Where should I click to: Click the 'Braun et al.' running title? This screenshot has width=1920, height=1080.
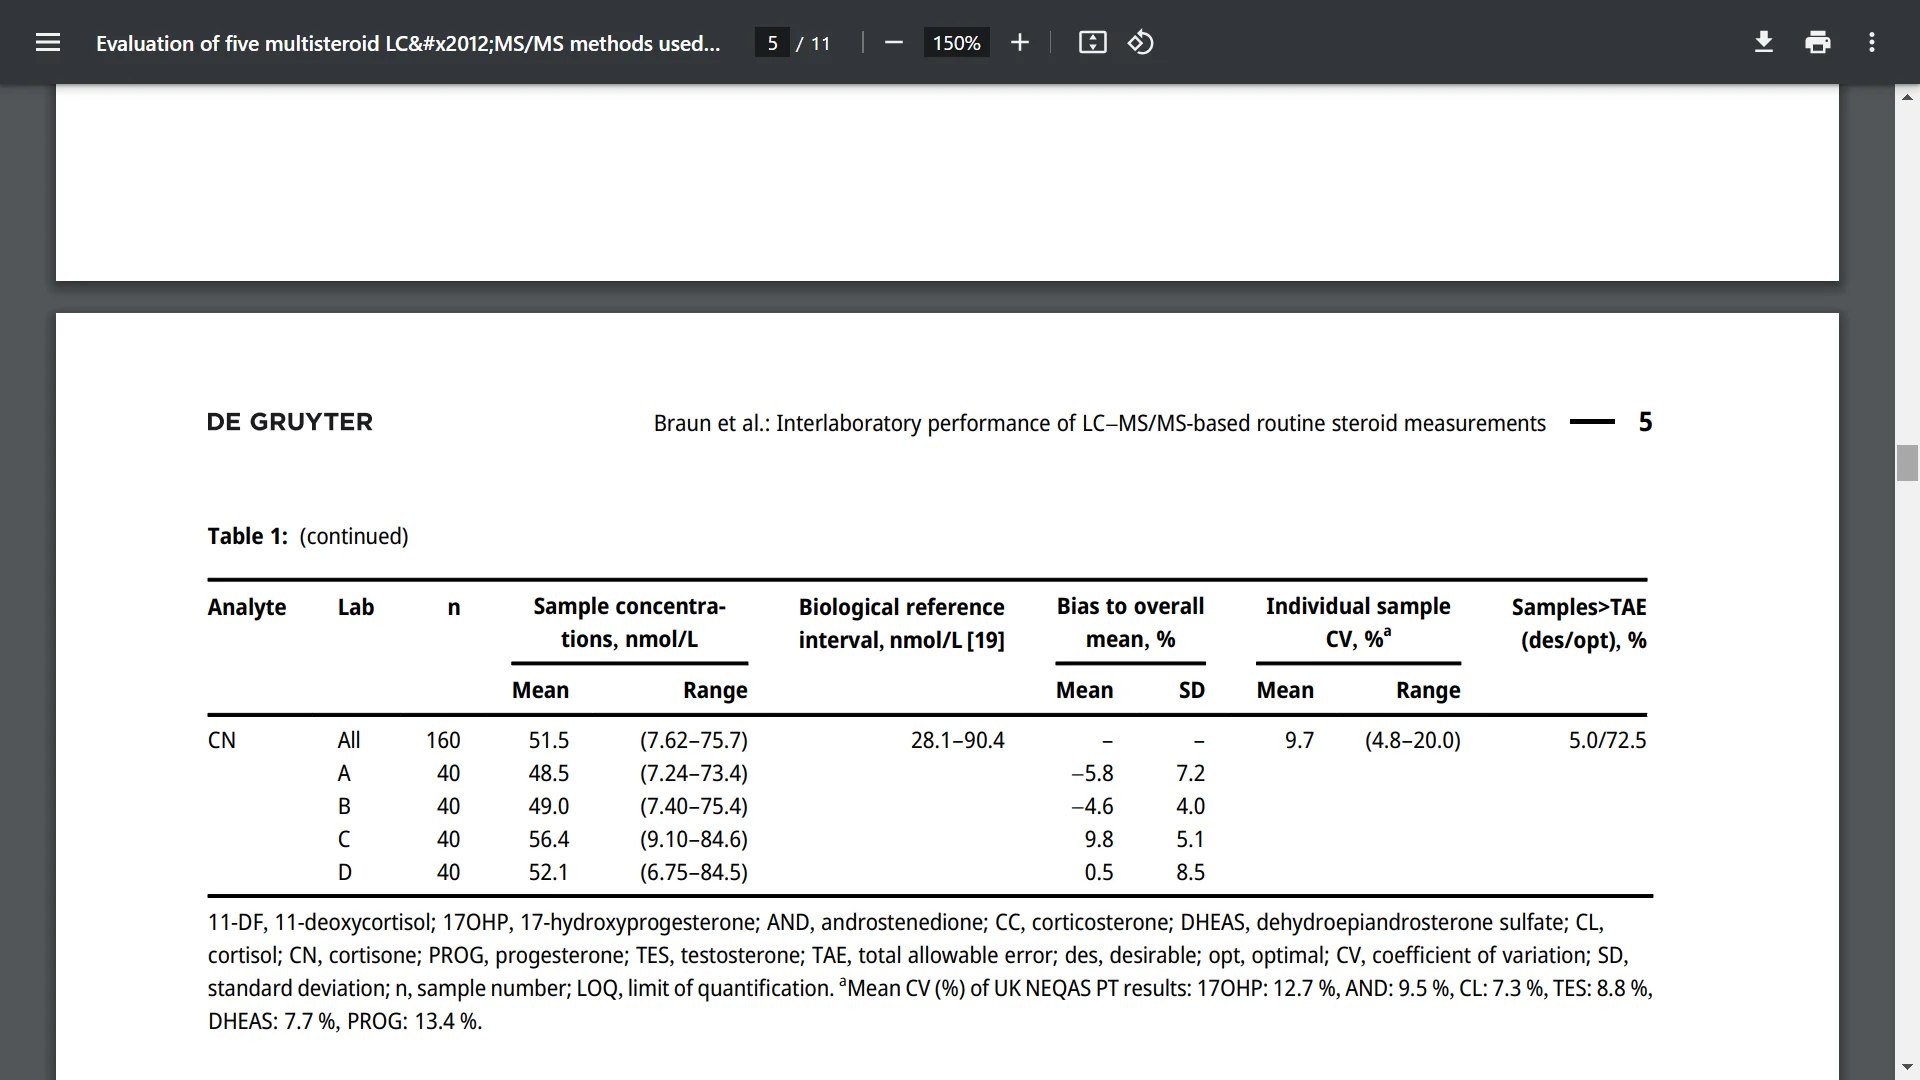(1099, 423)
